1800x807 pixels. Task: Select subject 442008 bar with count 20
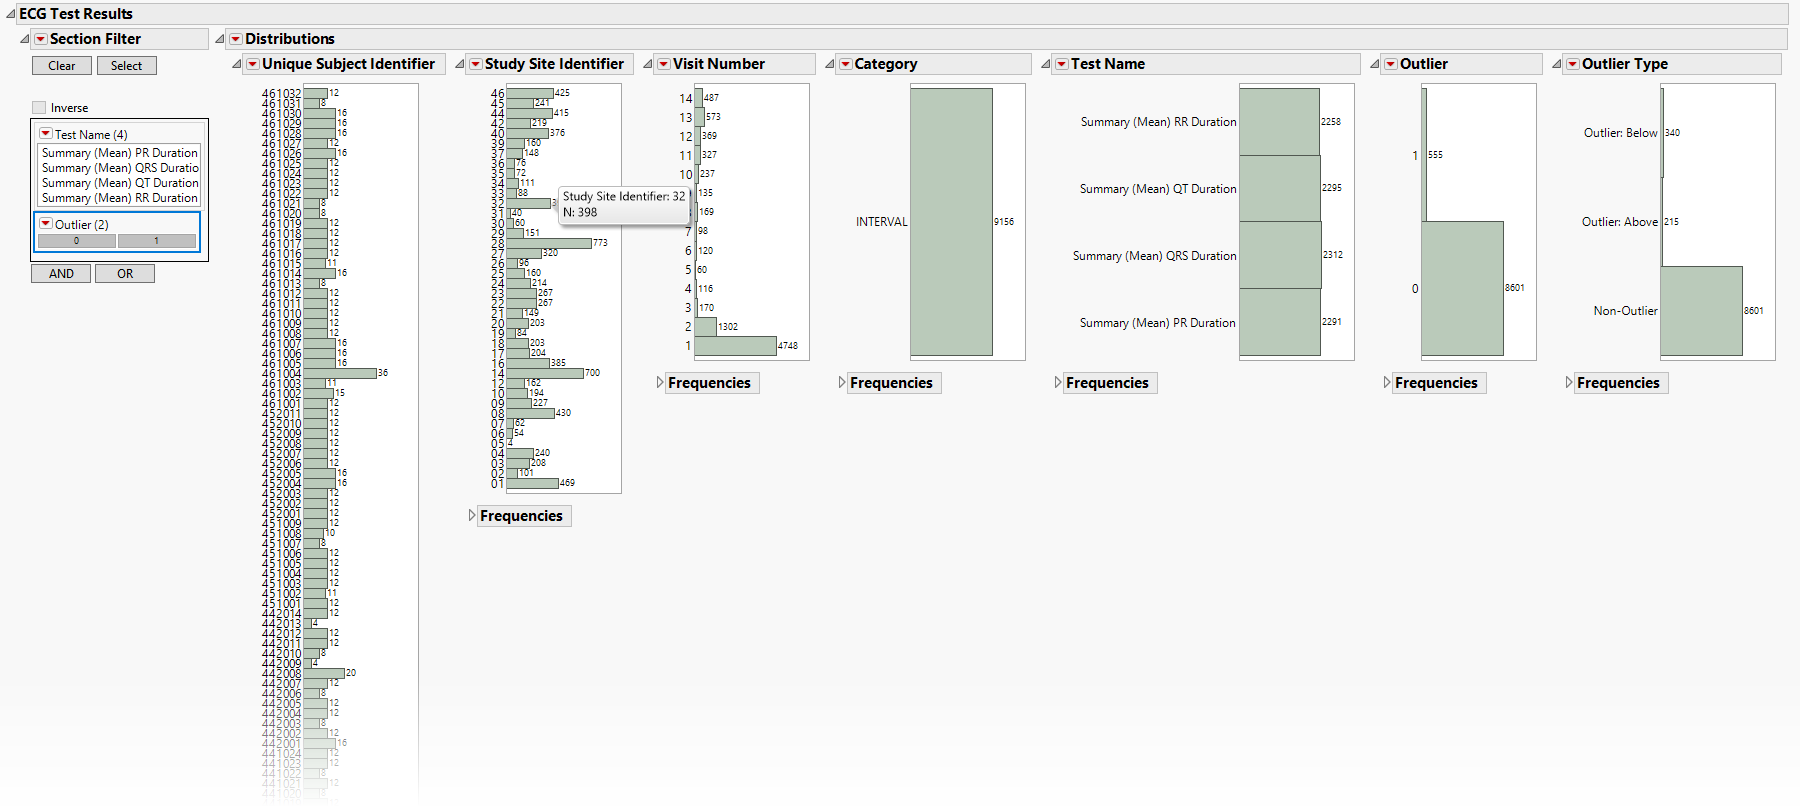click(x=324, y=673)
